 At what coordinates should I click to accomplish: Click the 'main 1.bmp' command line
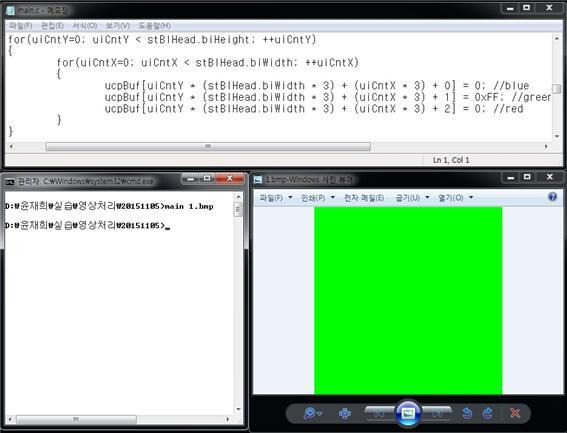tap(109, 206)
